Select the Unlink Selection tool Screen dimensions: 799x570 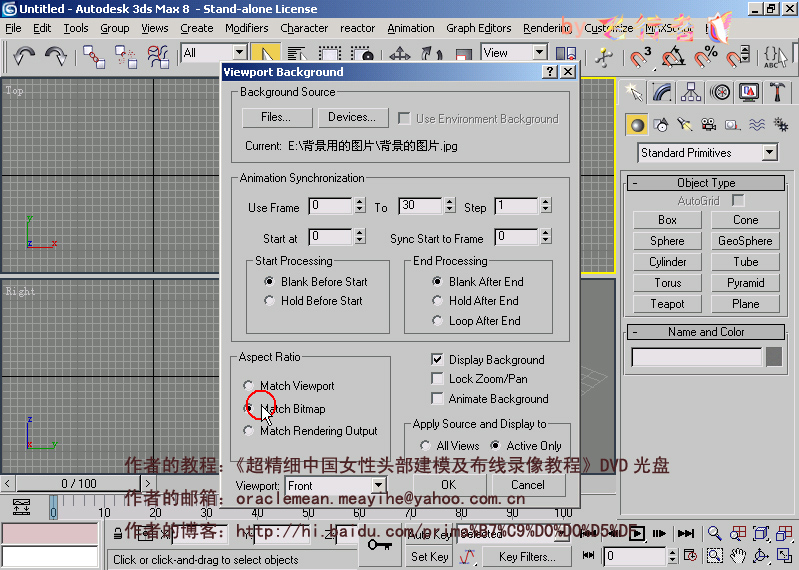(125, 56)
